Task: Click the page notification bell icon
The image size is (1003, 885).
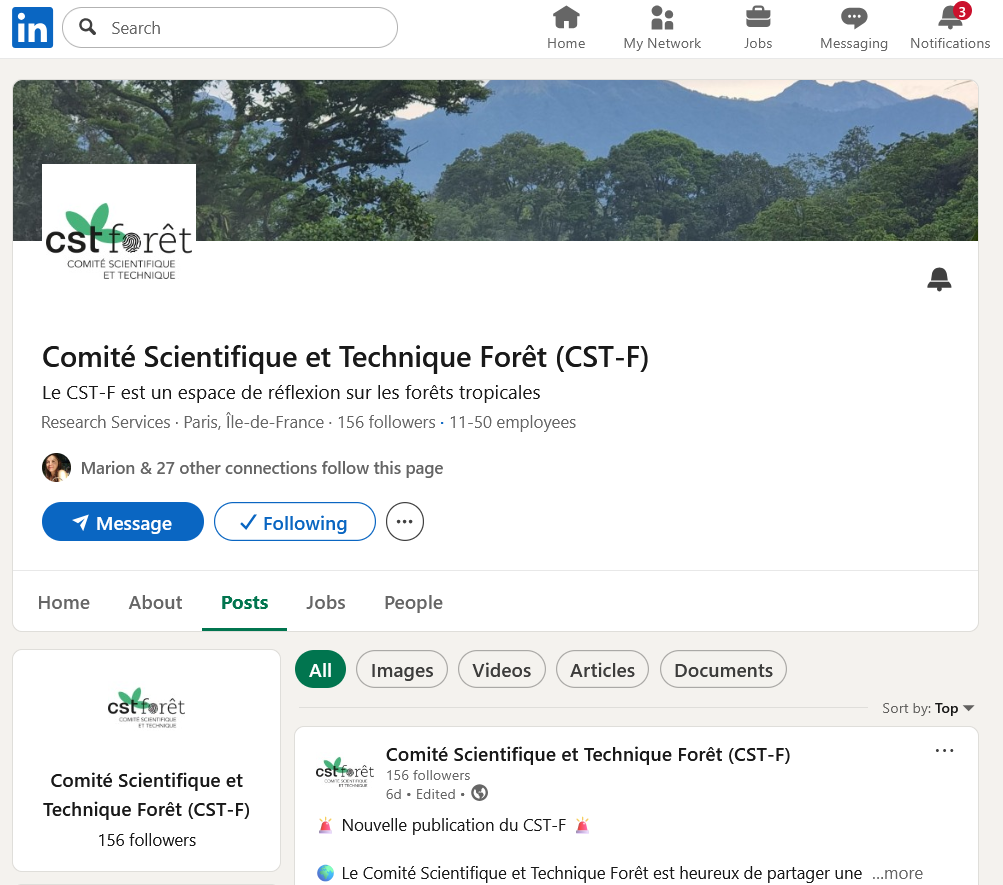Action: click(938, 279)
